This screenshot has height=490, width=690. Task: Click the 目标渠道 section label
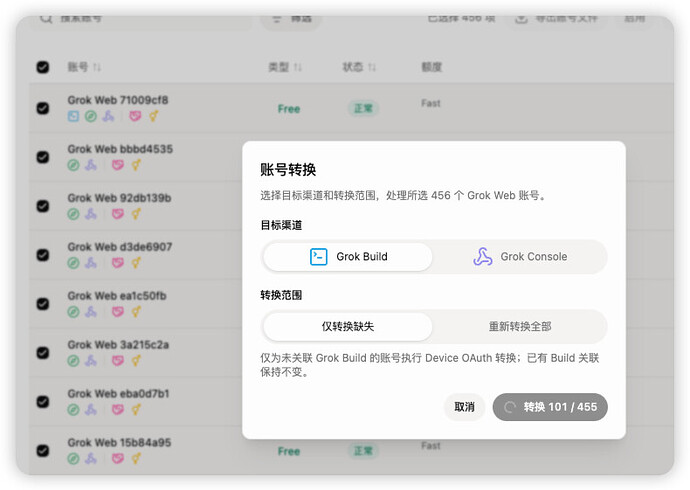coord(281,225)
